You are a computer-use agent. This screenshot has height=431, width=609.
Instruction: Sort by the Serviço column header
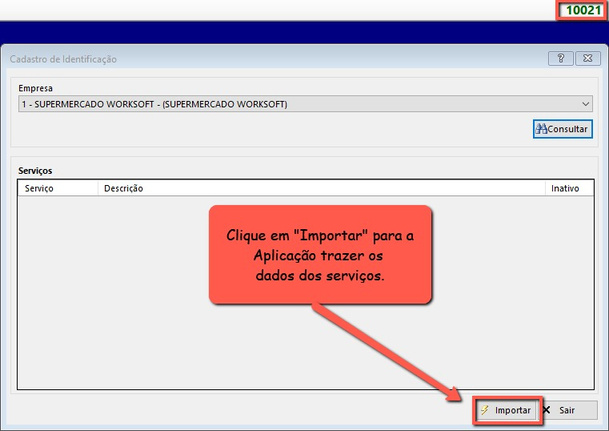[x=40, y=188]
